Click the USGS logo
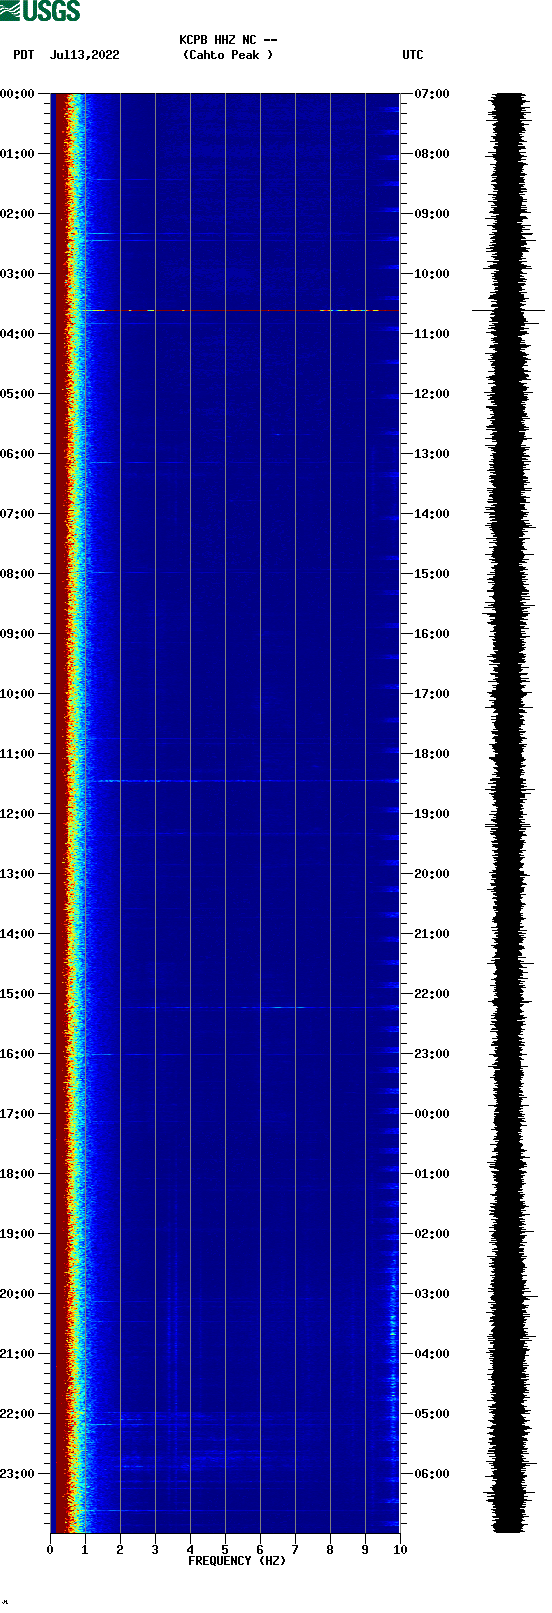This screenshot has height=1613, width=552. pos(40,11)
